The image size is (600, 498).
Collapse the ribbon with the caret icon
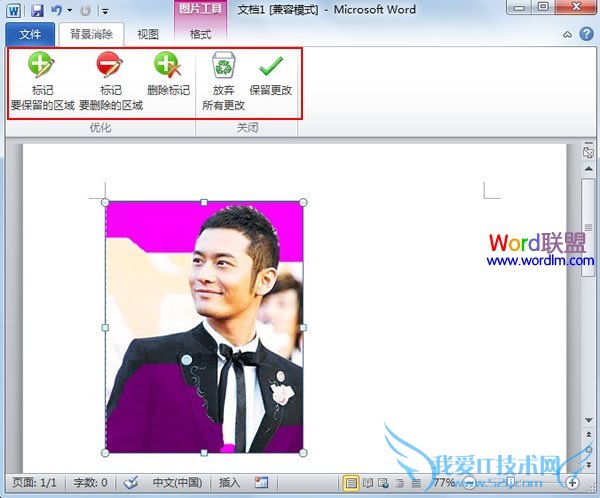567,35
